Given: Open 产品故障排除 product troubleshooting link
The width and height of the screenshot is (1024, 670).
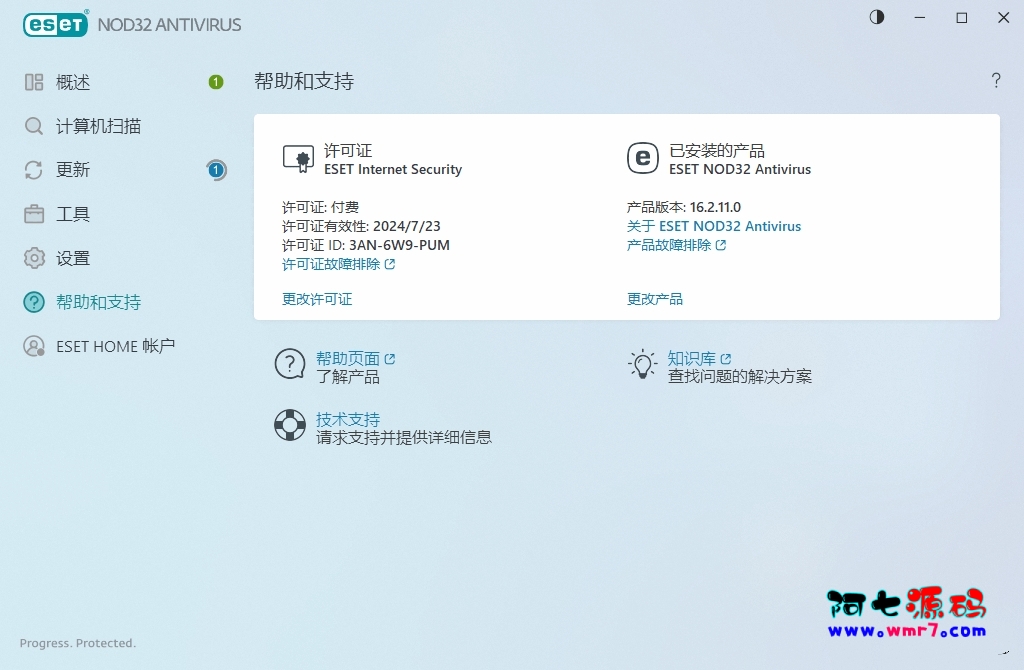Looking at the screenshot, I should [x=669, y=245].
